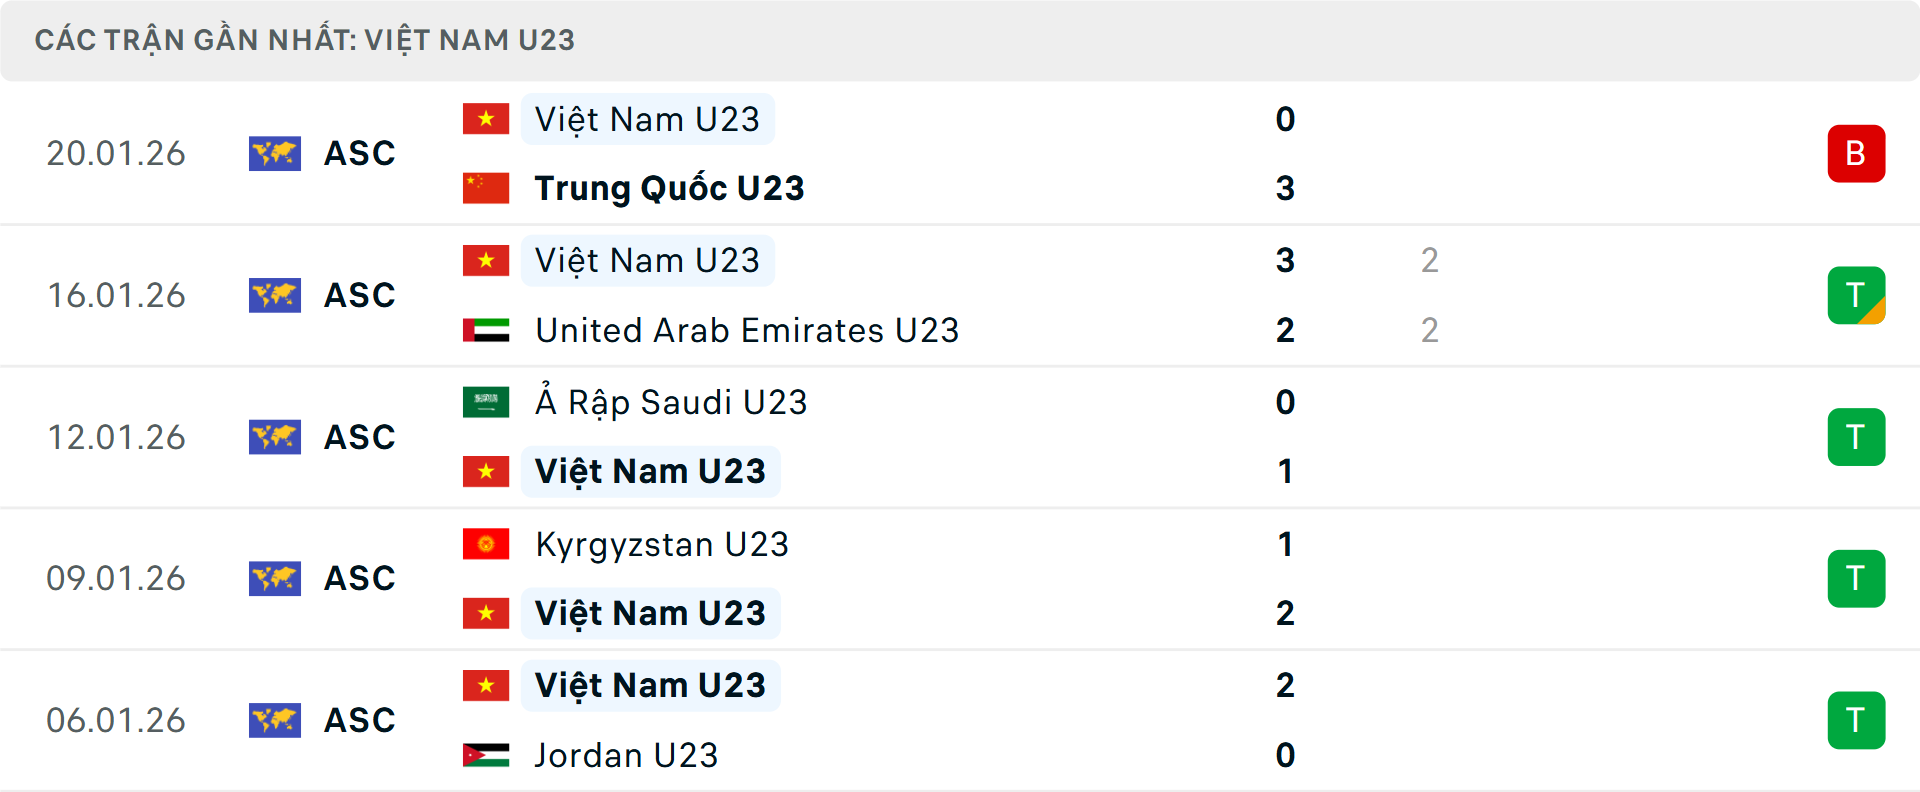The width and height of the screenshot is (1920, 792).
Task: Select the green-yellow T badge for the UAE match
Action: tap(1857, 295)
